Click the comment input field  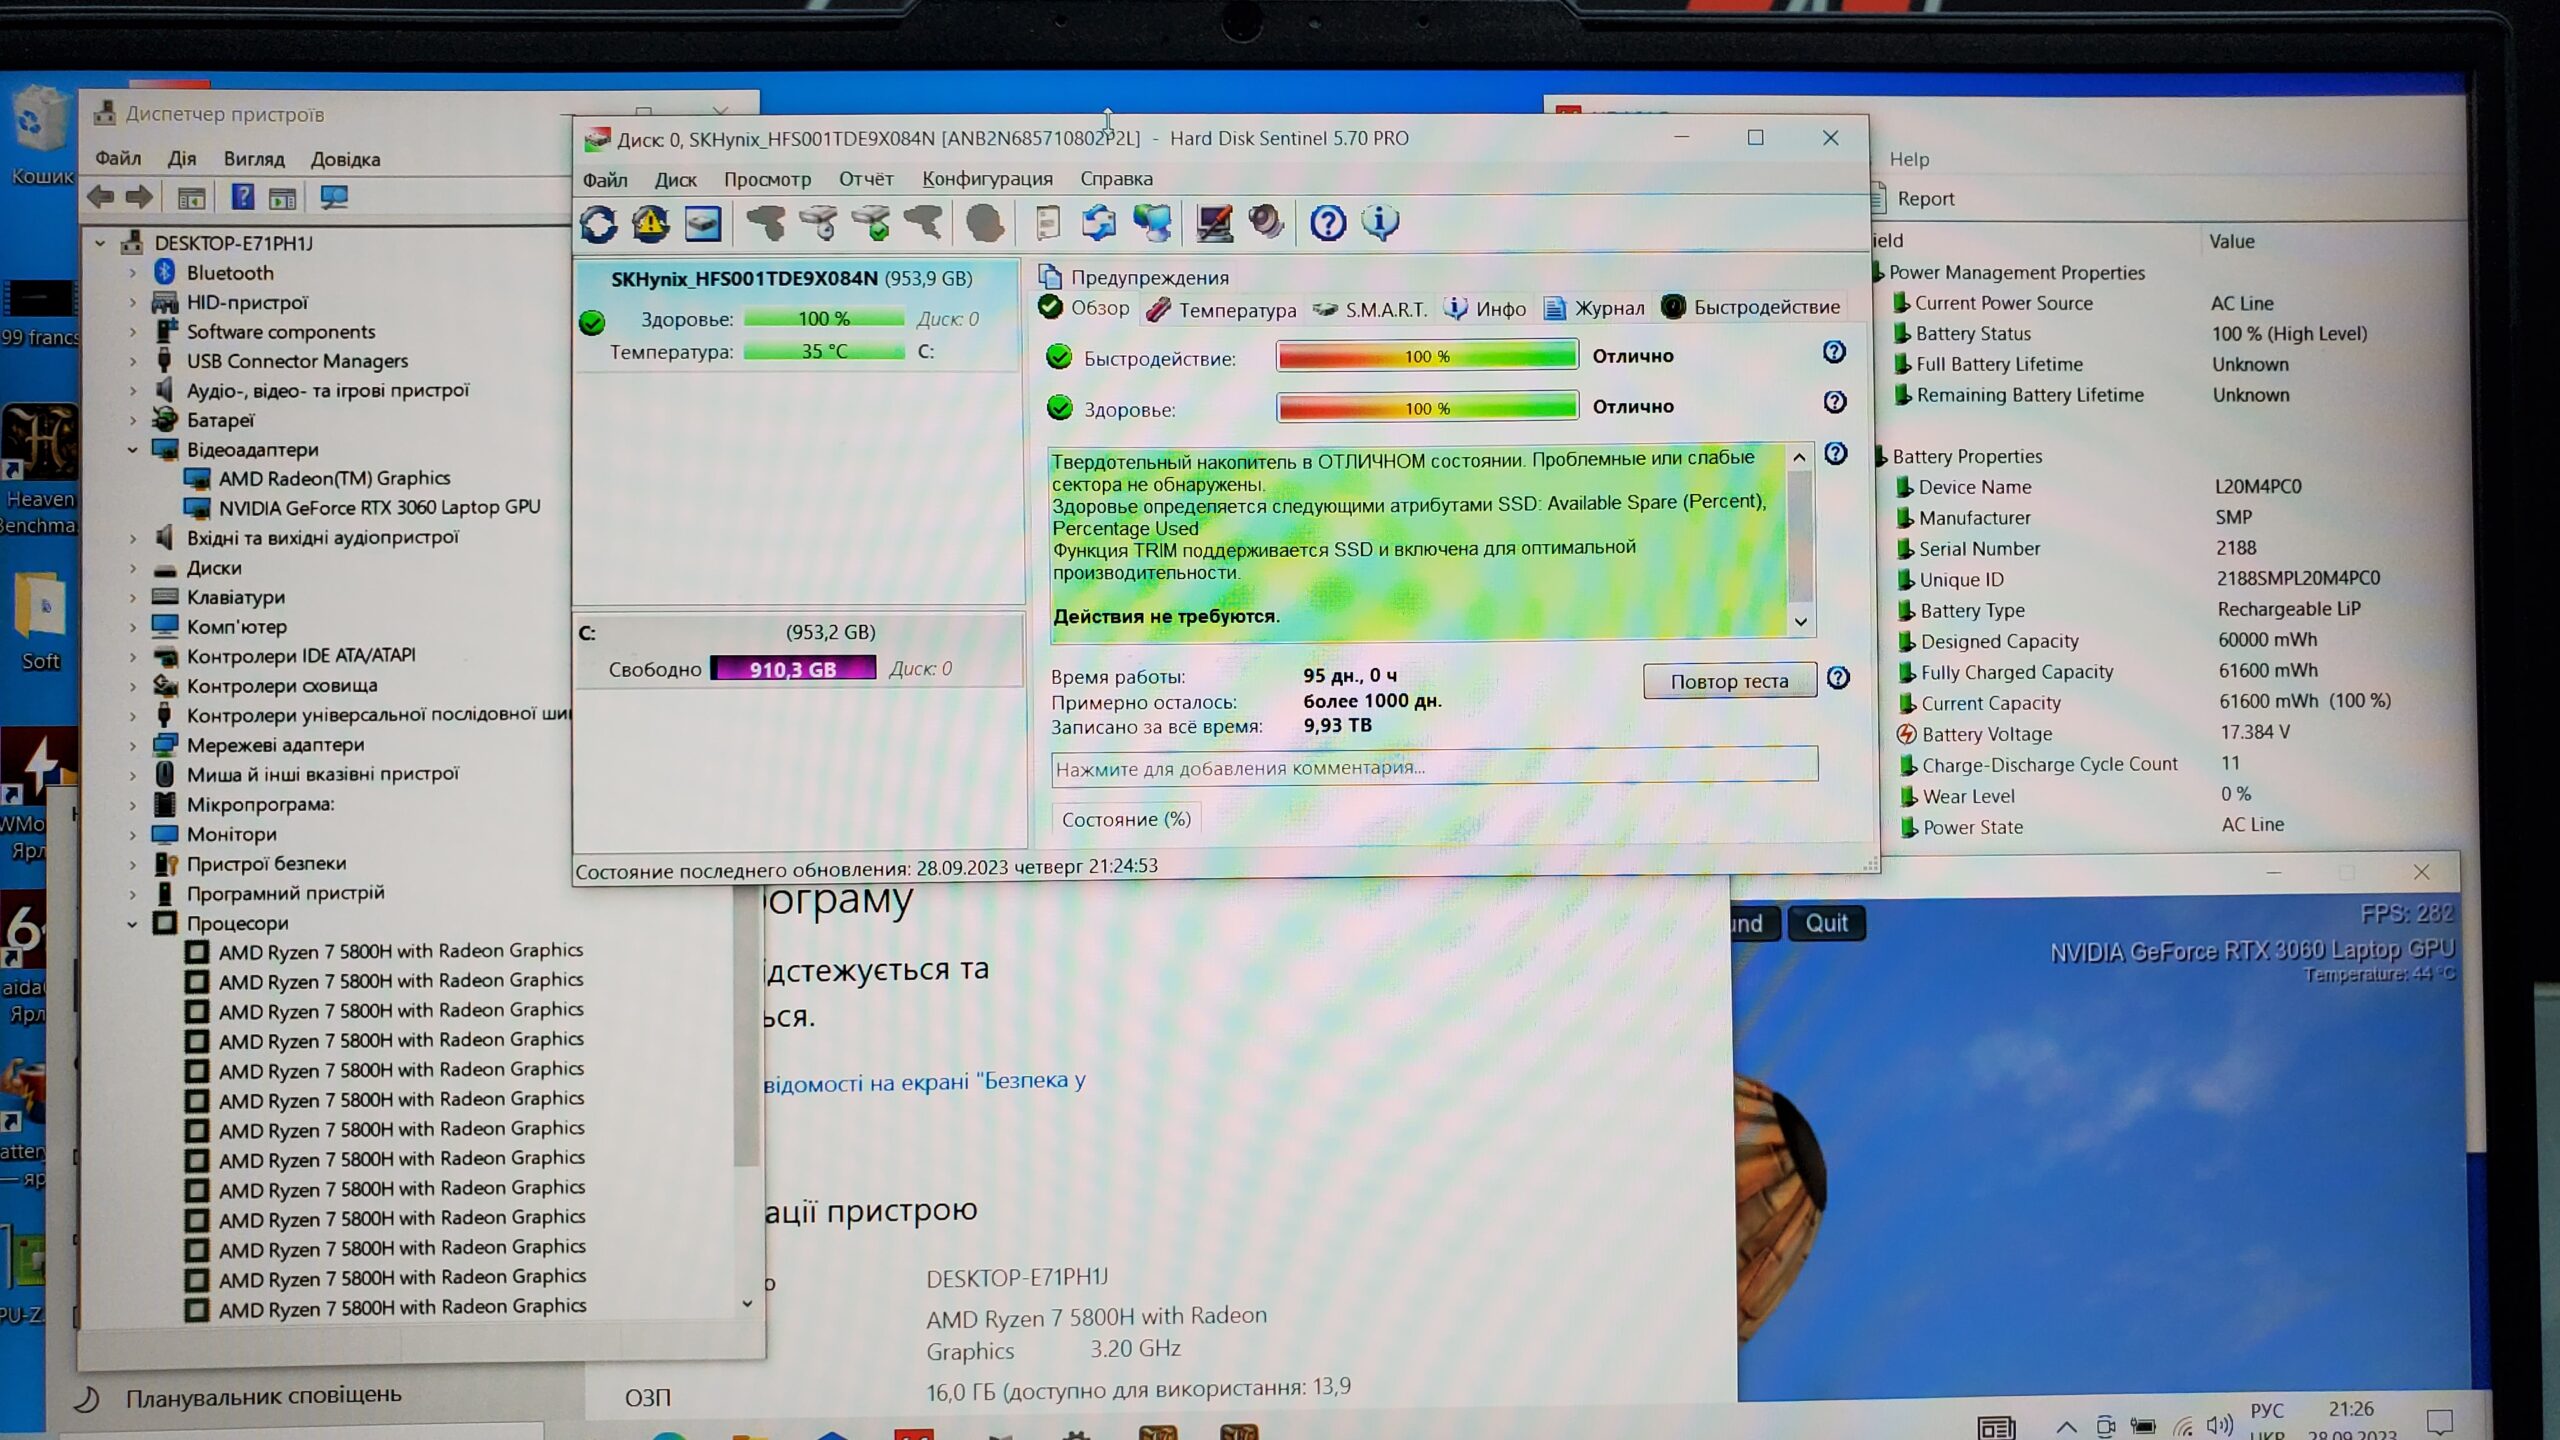tap(1434, 768)
